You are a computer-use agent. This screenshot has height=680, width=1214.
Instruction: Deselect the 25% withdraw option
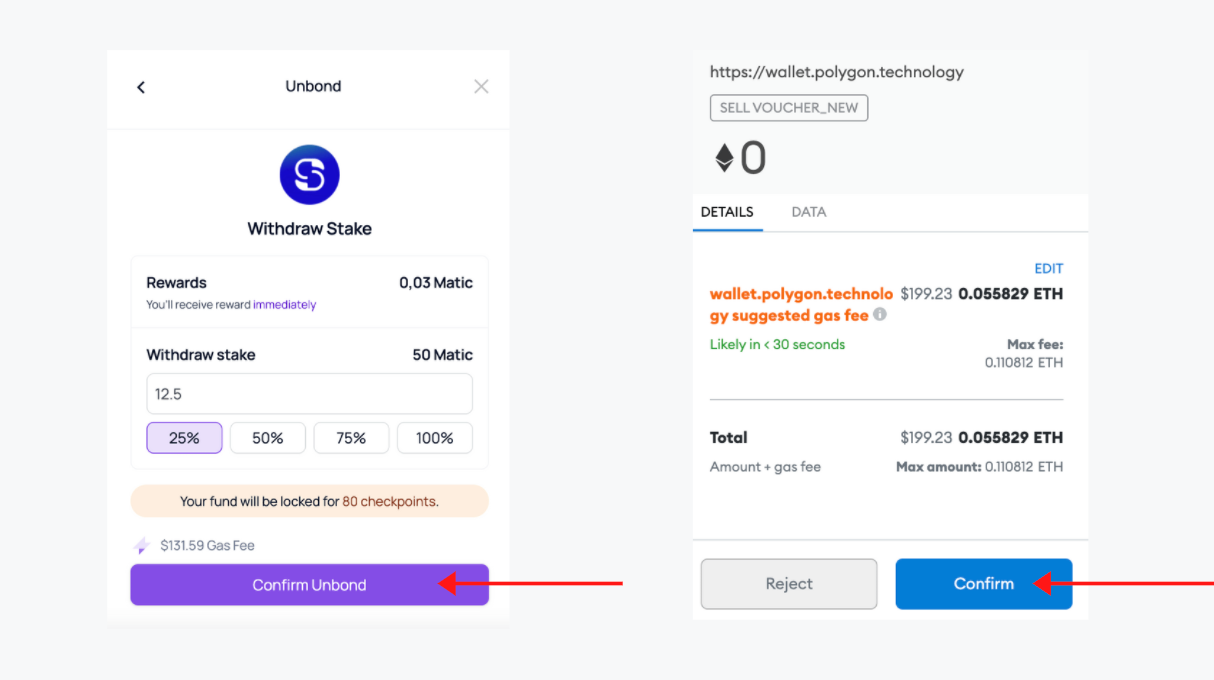point(184,437)
